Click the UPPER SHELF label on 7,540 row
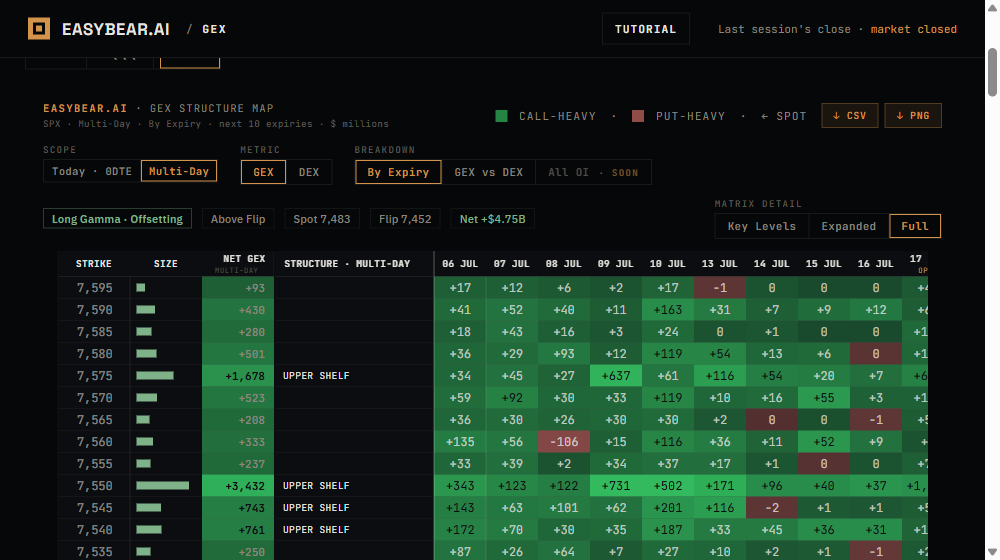Screen dimensions: 1000x560 tap(316, 530)
